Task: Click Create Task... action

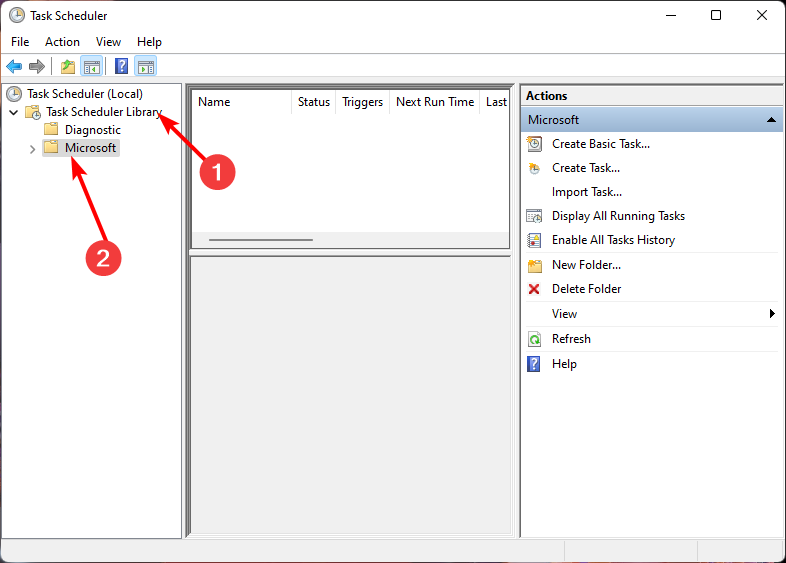Action: tap(585, 168)
